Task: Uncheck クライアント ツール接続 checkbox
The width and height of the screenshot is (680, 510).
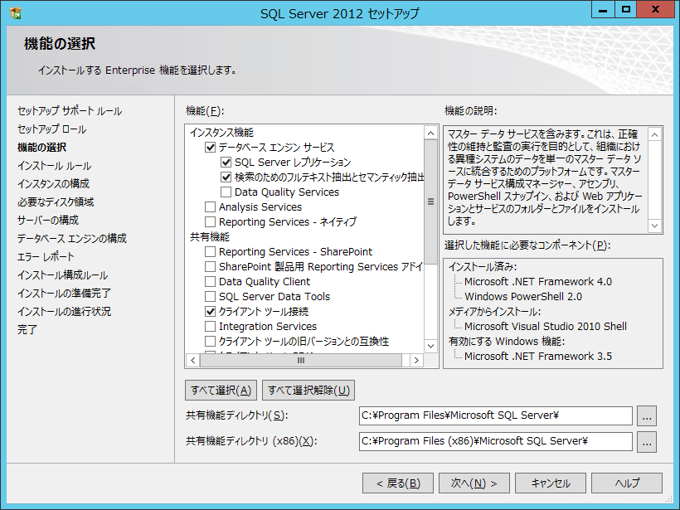Action: (210, 311)
